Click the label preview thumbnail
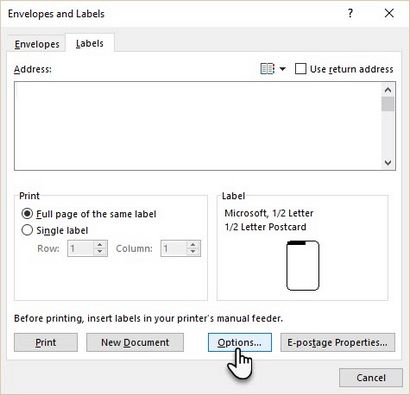Screen dimensions: 410x395 [x=303, y=265]
